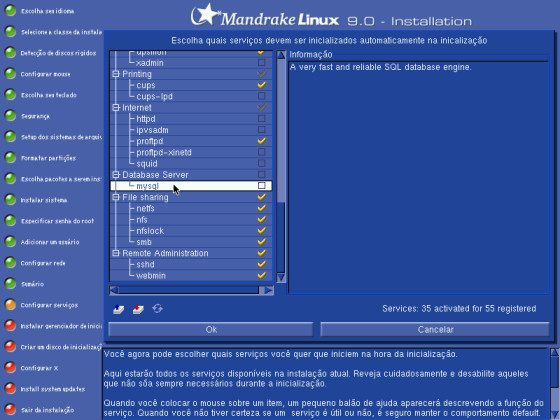Toggle the smb service checkbox
Screen dimensions: 560x420
[261, 242]
